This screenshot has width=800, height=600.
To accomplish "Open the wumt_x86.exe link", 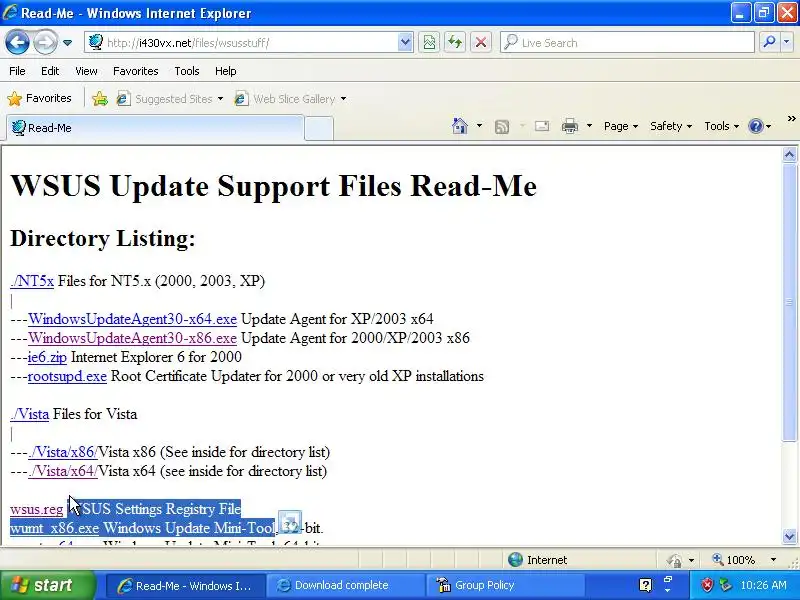I will [55, 529].
